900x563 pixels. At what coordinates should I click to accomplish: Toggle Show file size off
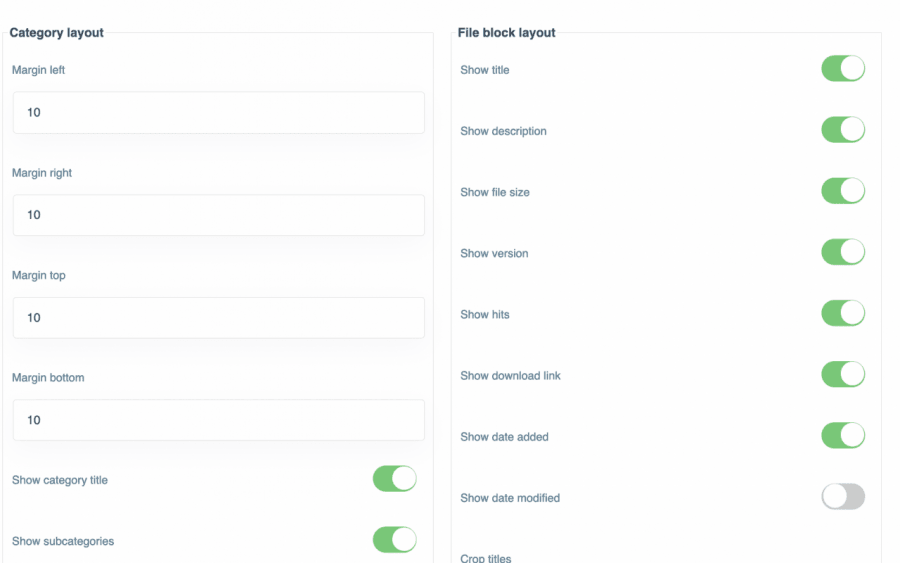click(842, 191)
